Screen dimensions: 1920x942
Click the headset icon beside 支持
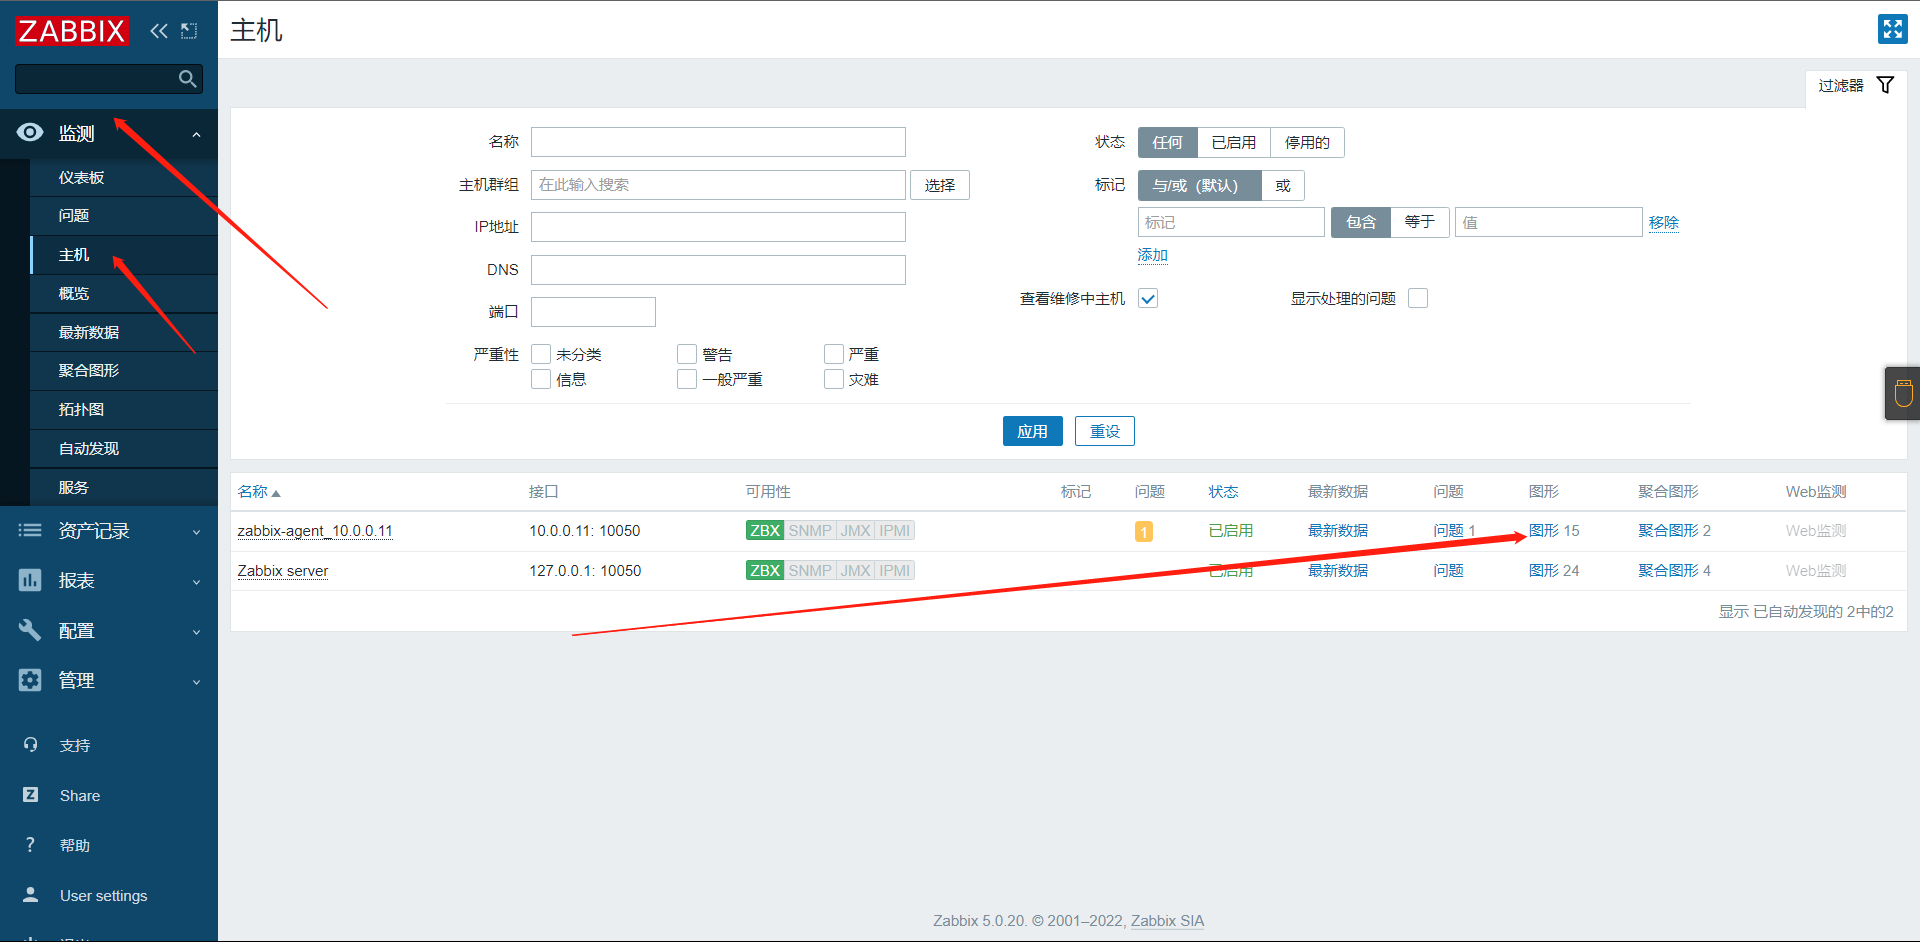pos(31,745)
